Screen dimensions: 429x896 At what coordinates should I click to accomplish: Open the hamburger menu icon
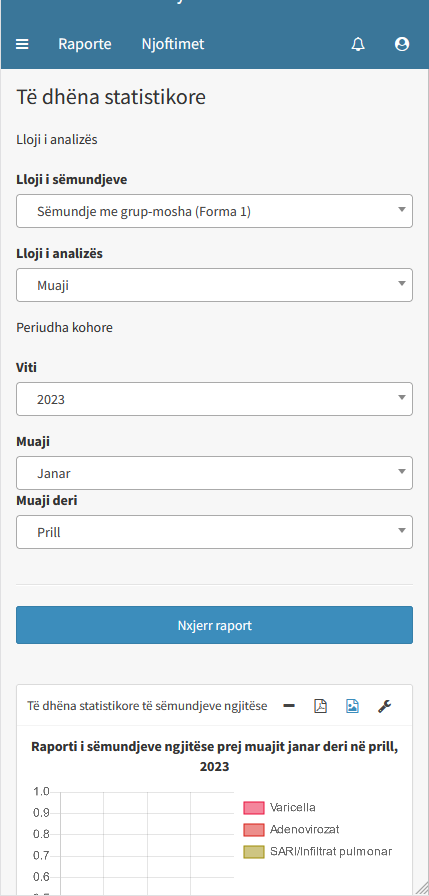point(22,44)
